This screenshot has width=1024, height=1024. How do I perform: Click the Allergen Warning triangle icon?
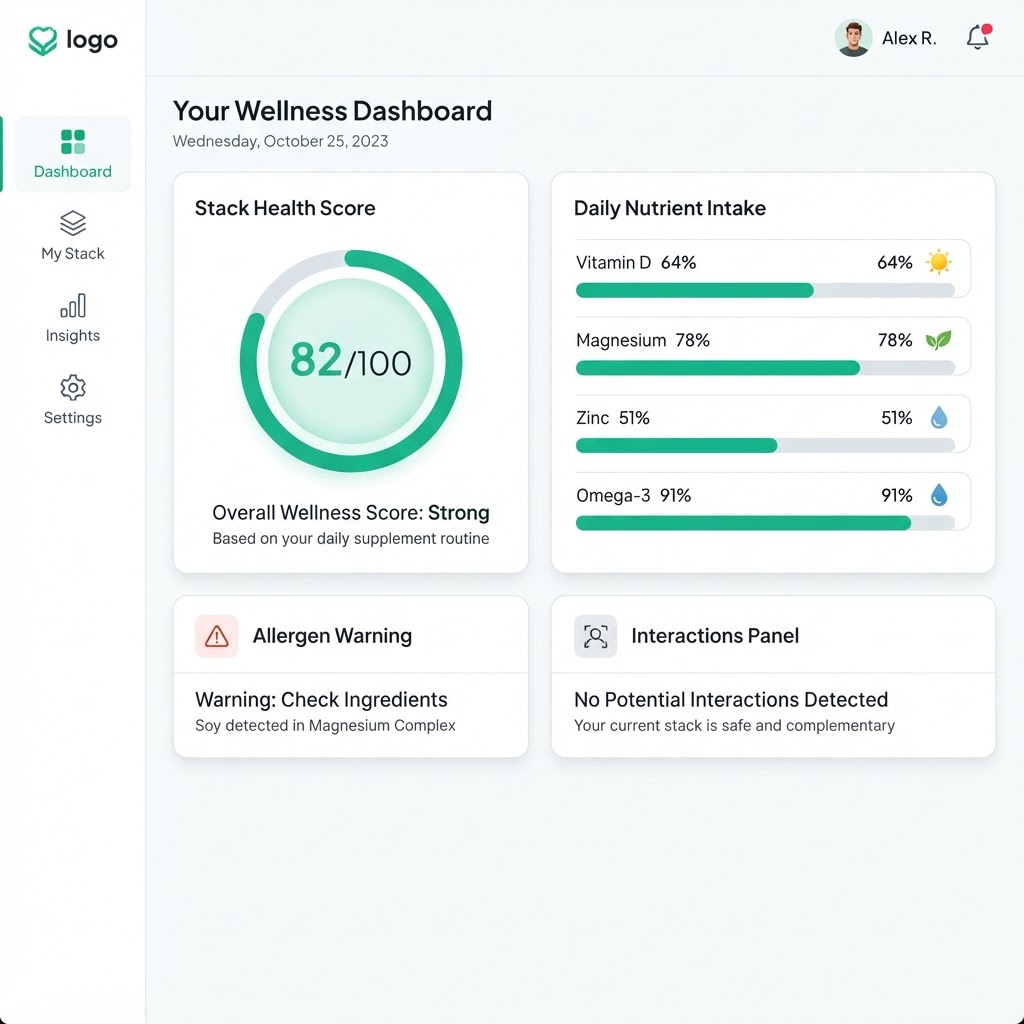click(217, 636)
